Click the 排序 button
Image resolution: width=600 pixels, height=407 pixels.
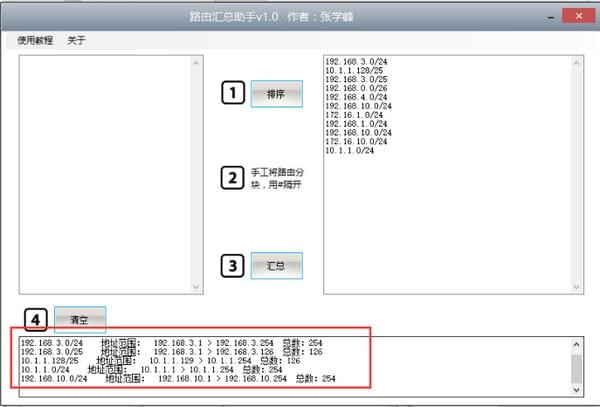pyautogui.click(x=277, y=94)
